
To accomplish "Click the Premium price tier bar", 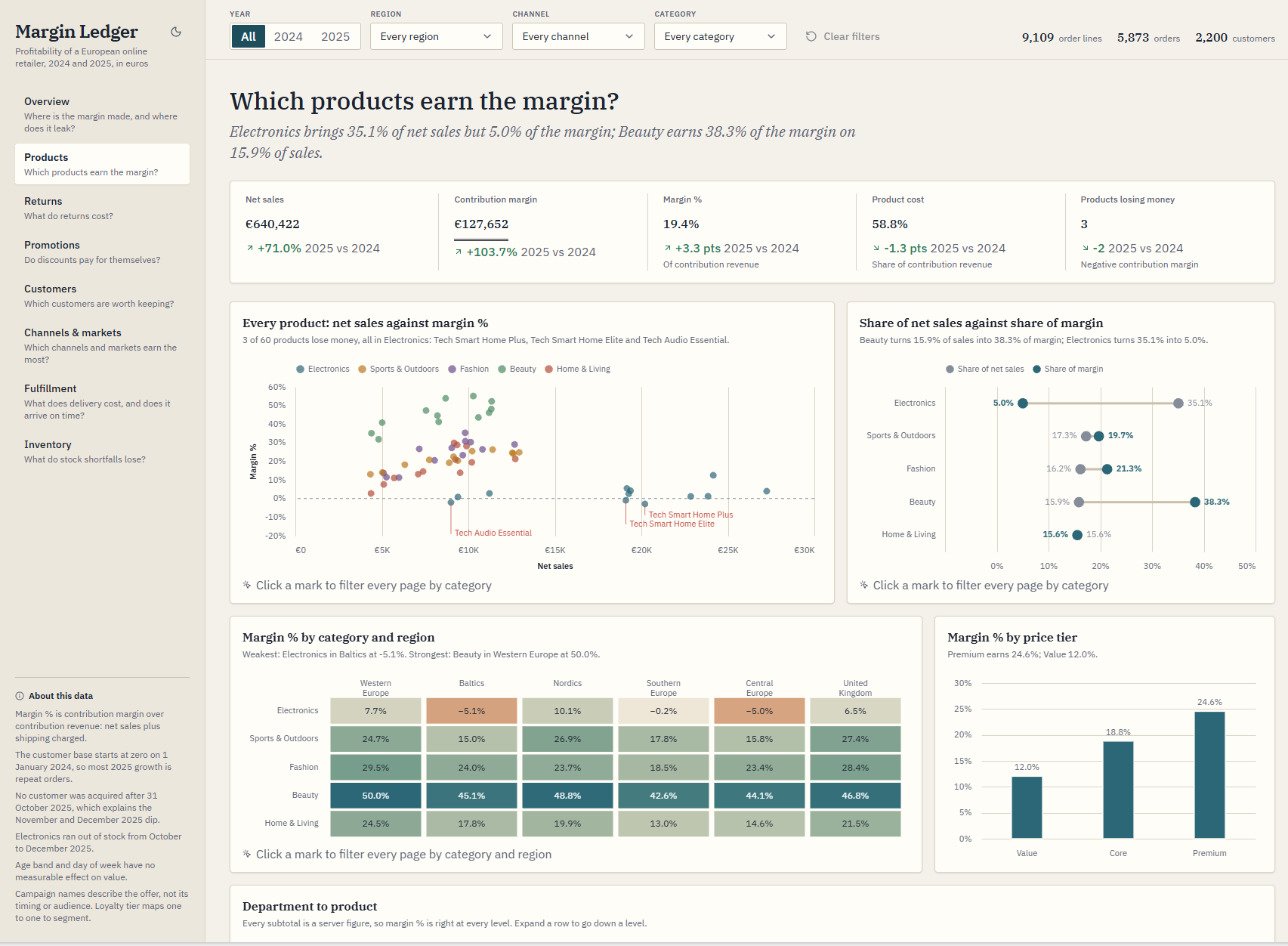I will click(x=1209, y=775).
